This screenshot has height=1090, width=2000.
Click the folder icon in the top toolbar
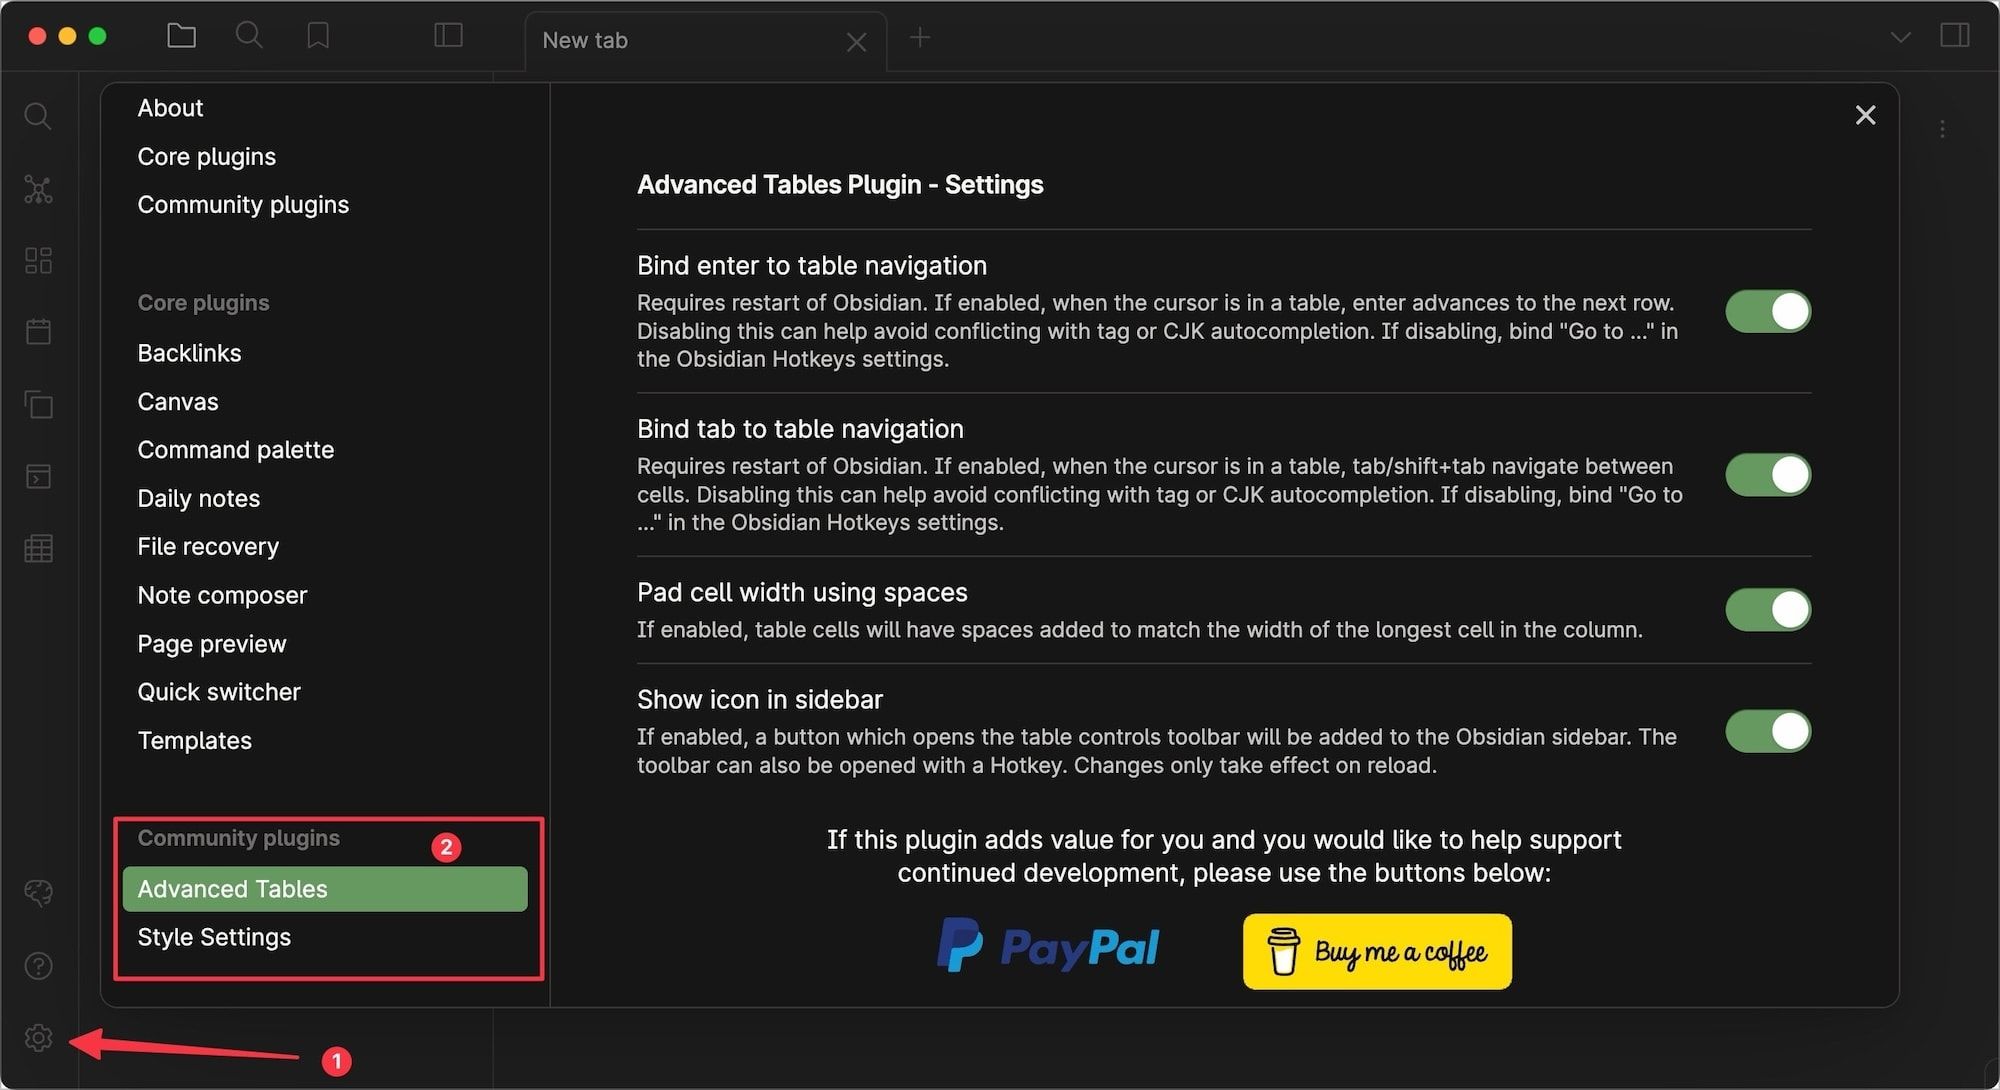coord(181,35)
